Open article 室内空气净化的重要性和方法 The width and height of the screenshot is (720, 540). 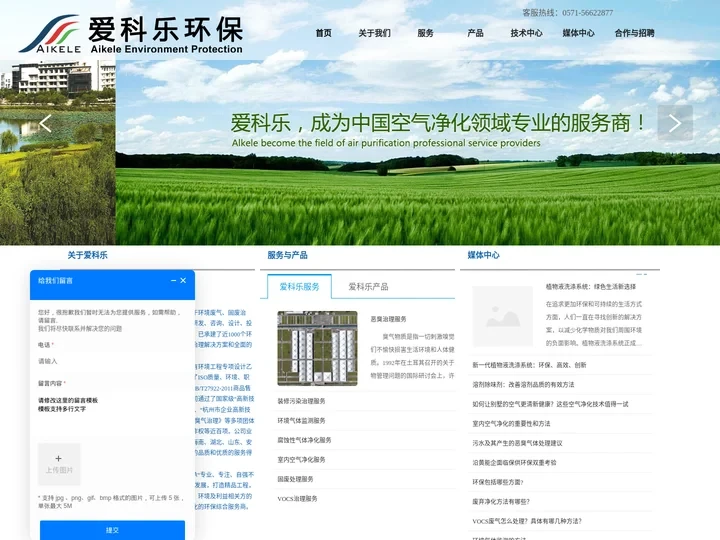pyautogui.click(x=511, y=423)
